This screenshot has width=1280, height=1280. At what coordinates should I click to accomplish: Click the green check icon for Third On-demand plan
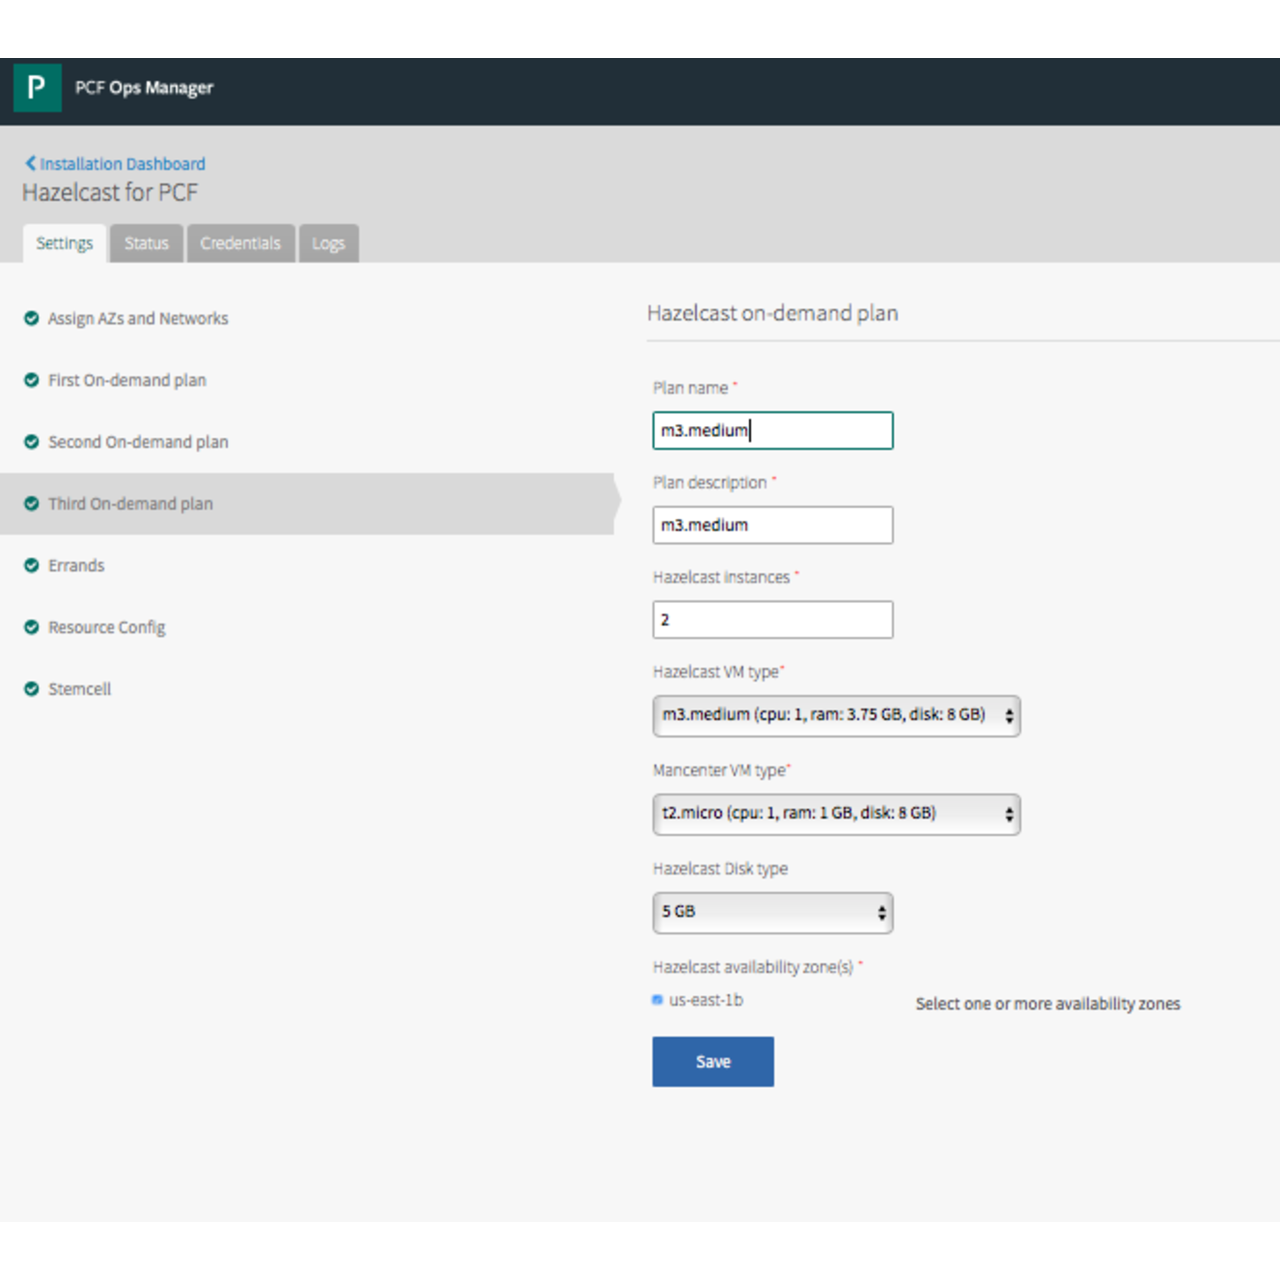31,504
